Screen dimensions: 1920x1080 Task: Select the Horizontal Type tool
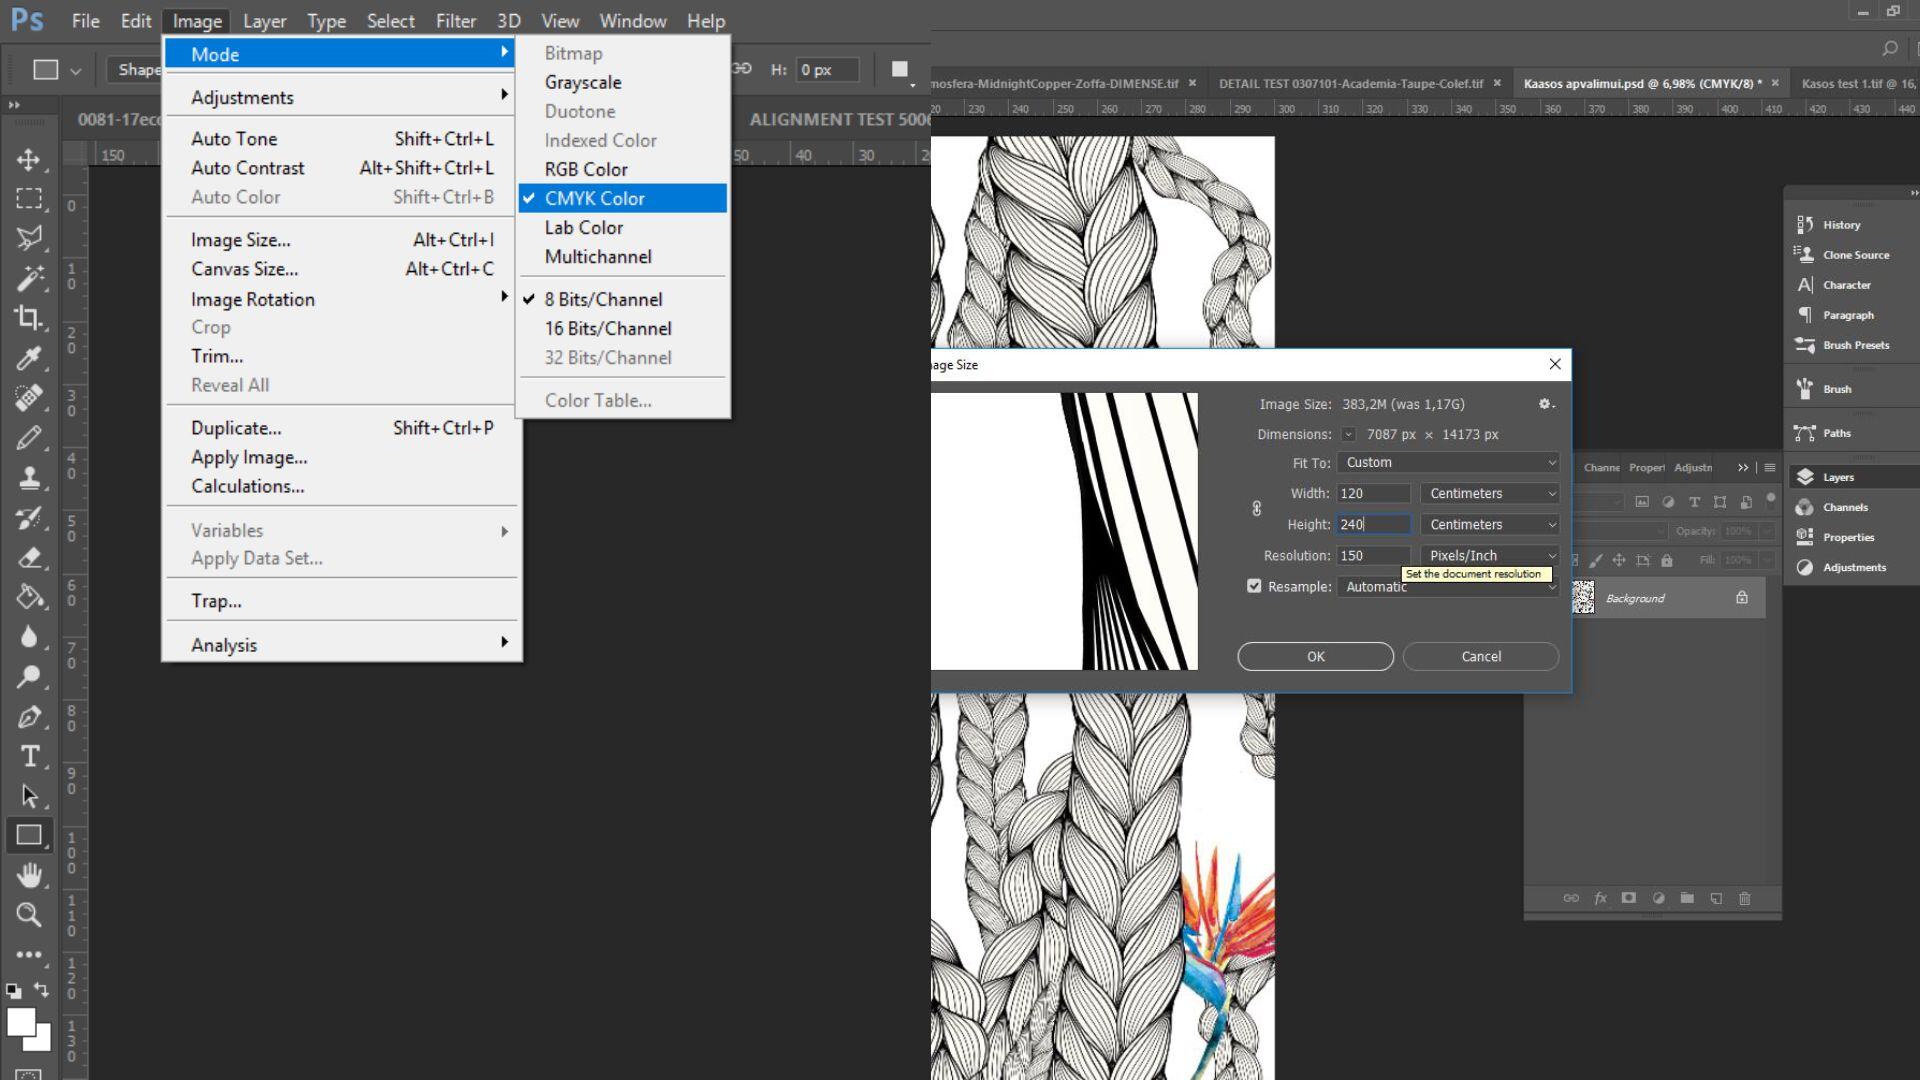[x=30, y=756]
